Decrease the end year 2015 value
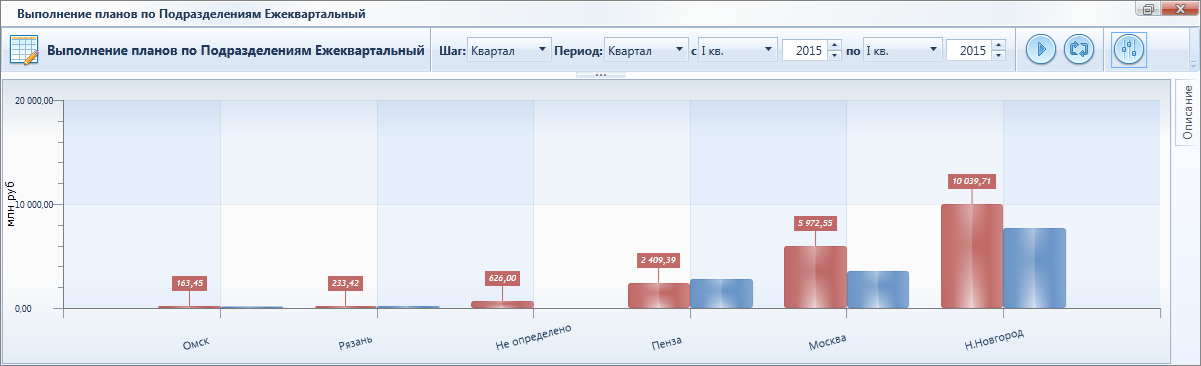The width and height of the screenshot is (1201, 366). [998, 56]
